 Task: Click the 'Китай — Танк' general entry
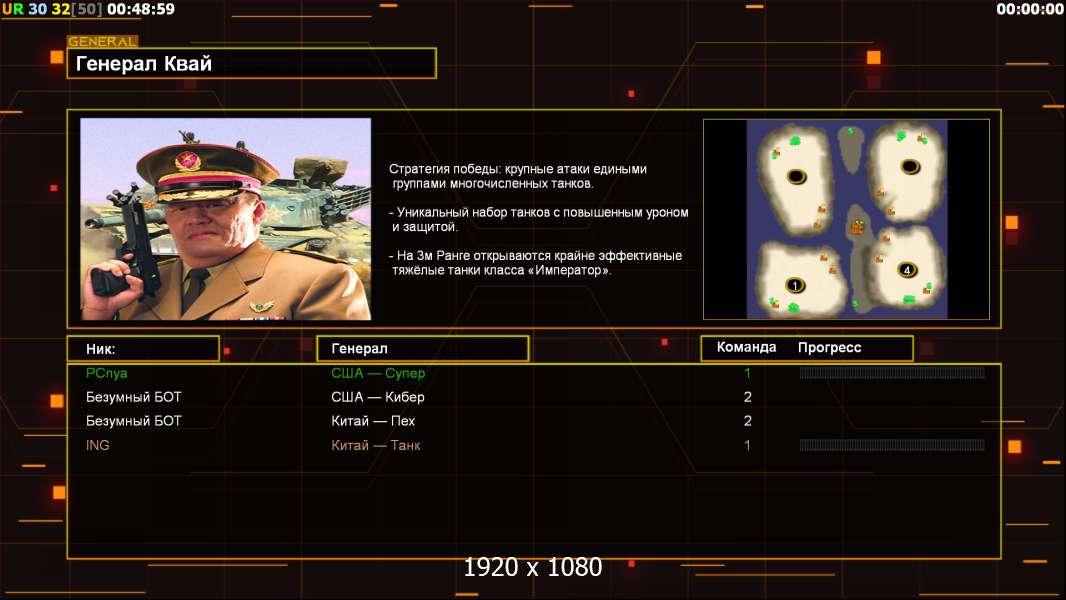click(x=375, y=445)
